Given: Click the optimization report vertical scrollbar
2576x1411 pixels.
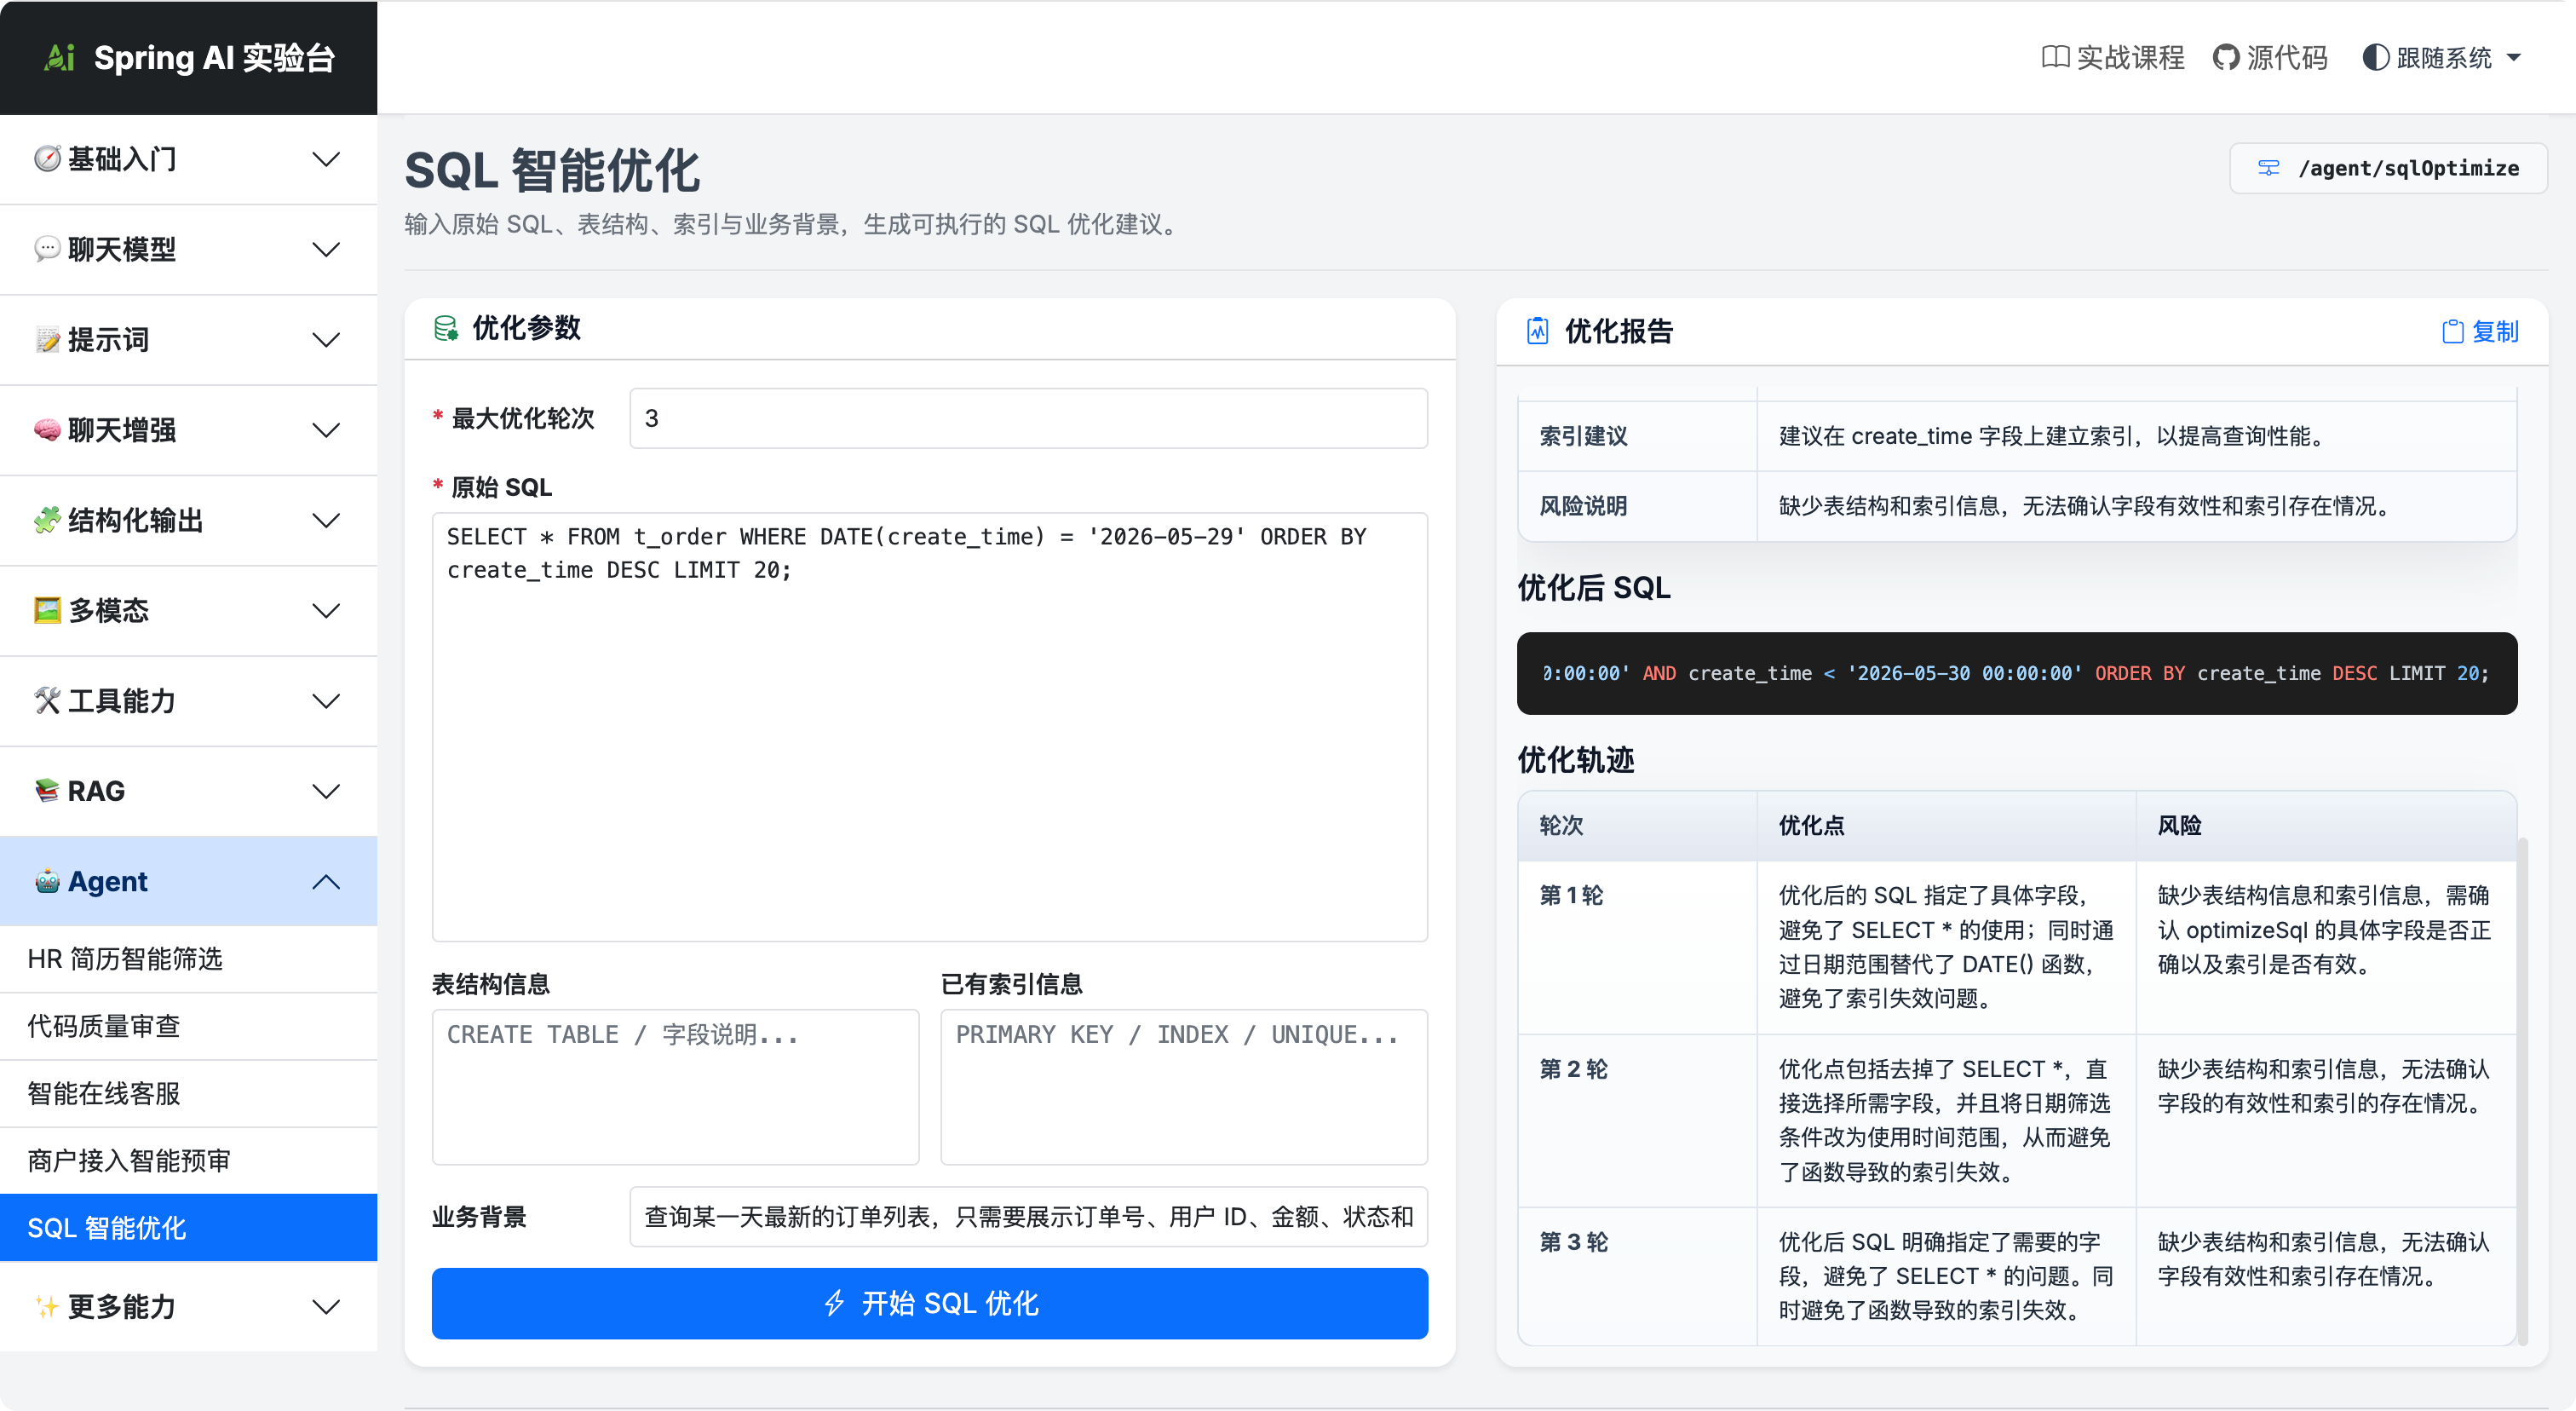Looking at the screenshot, I should point(2522,1090).
